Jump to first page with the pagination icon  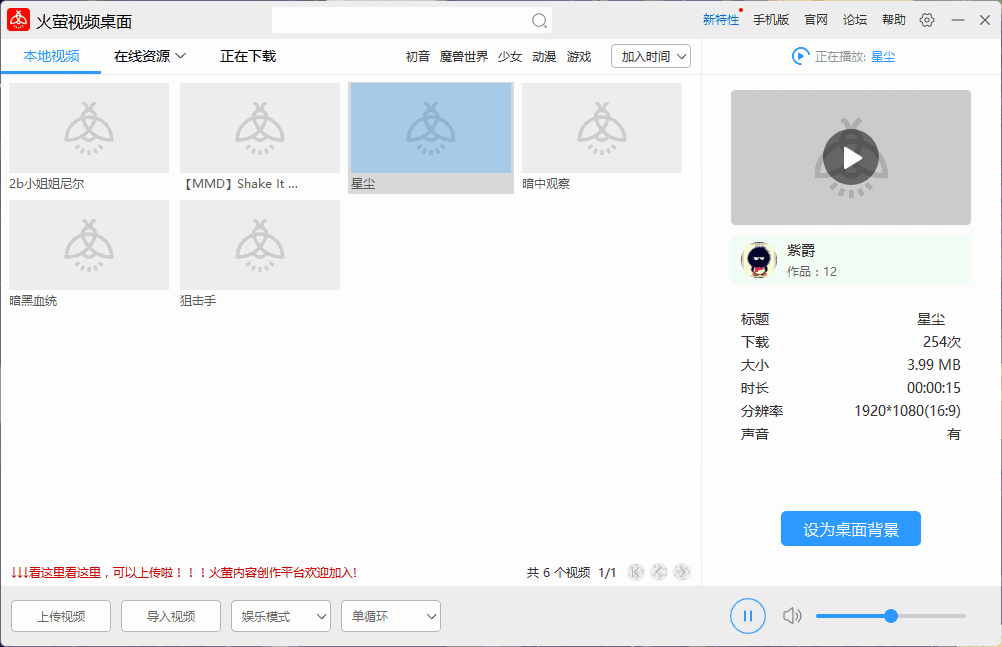coord(636,571)
